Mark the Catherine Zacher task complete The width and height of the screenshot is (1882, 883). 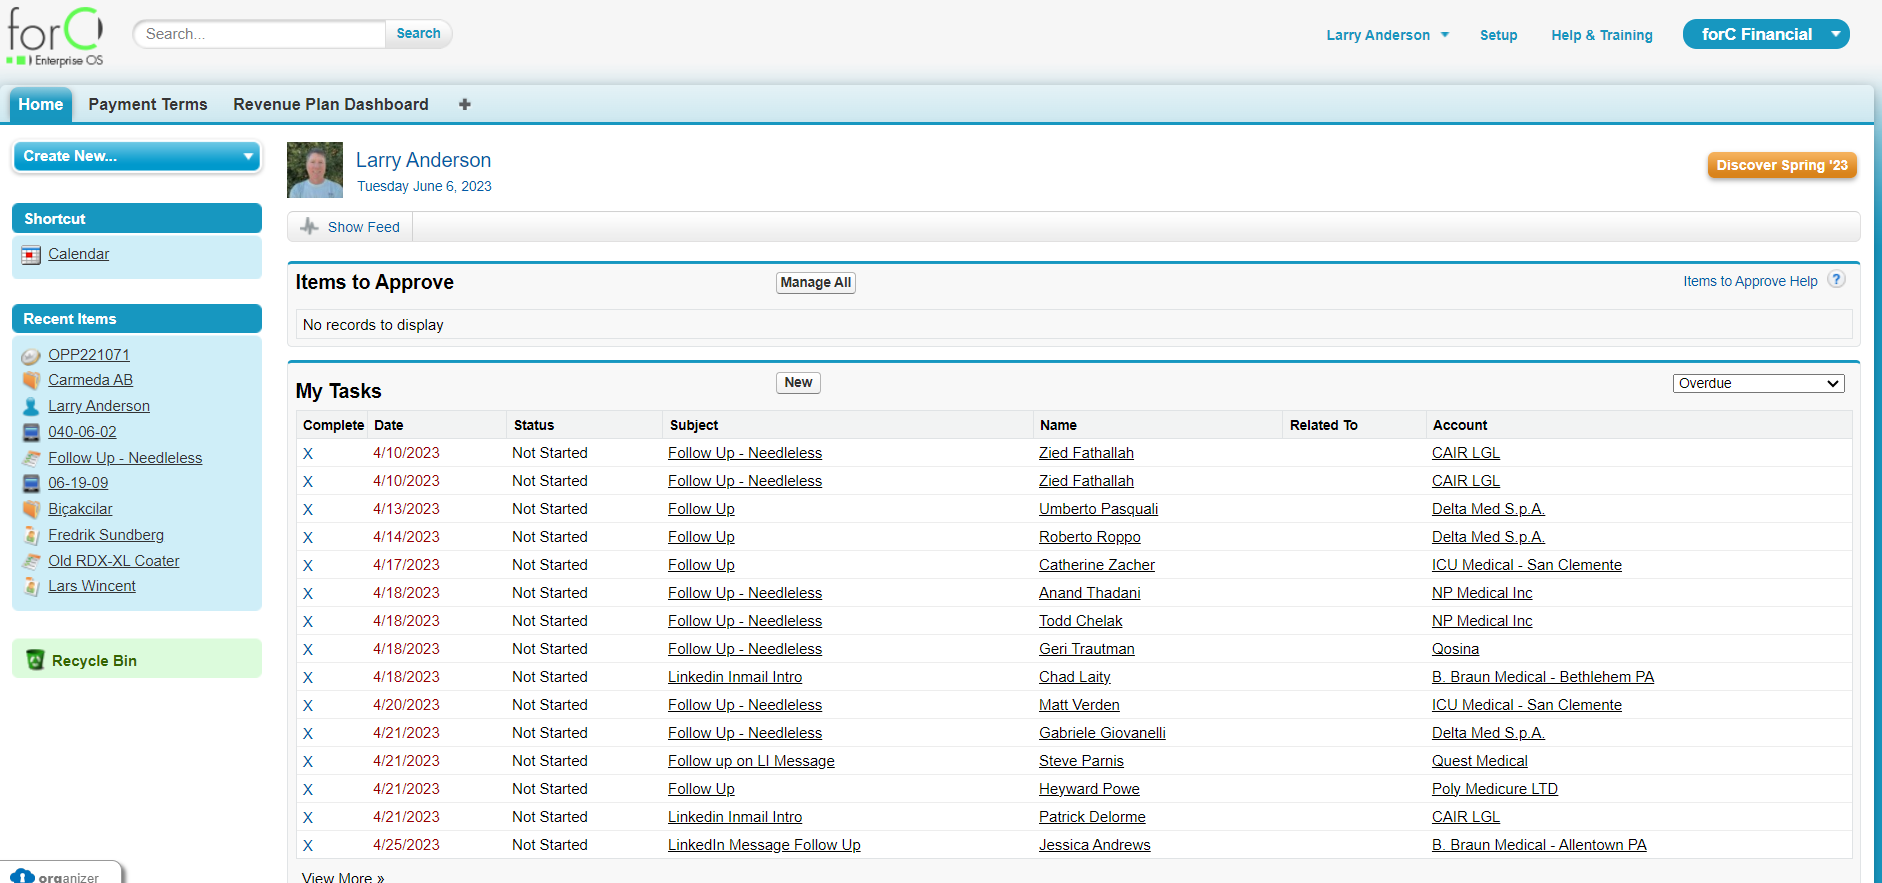point(308,566)
